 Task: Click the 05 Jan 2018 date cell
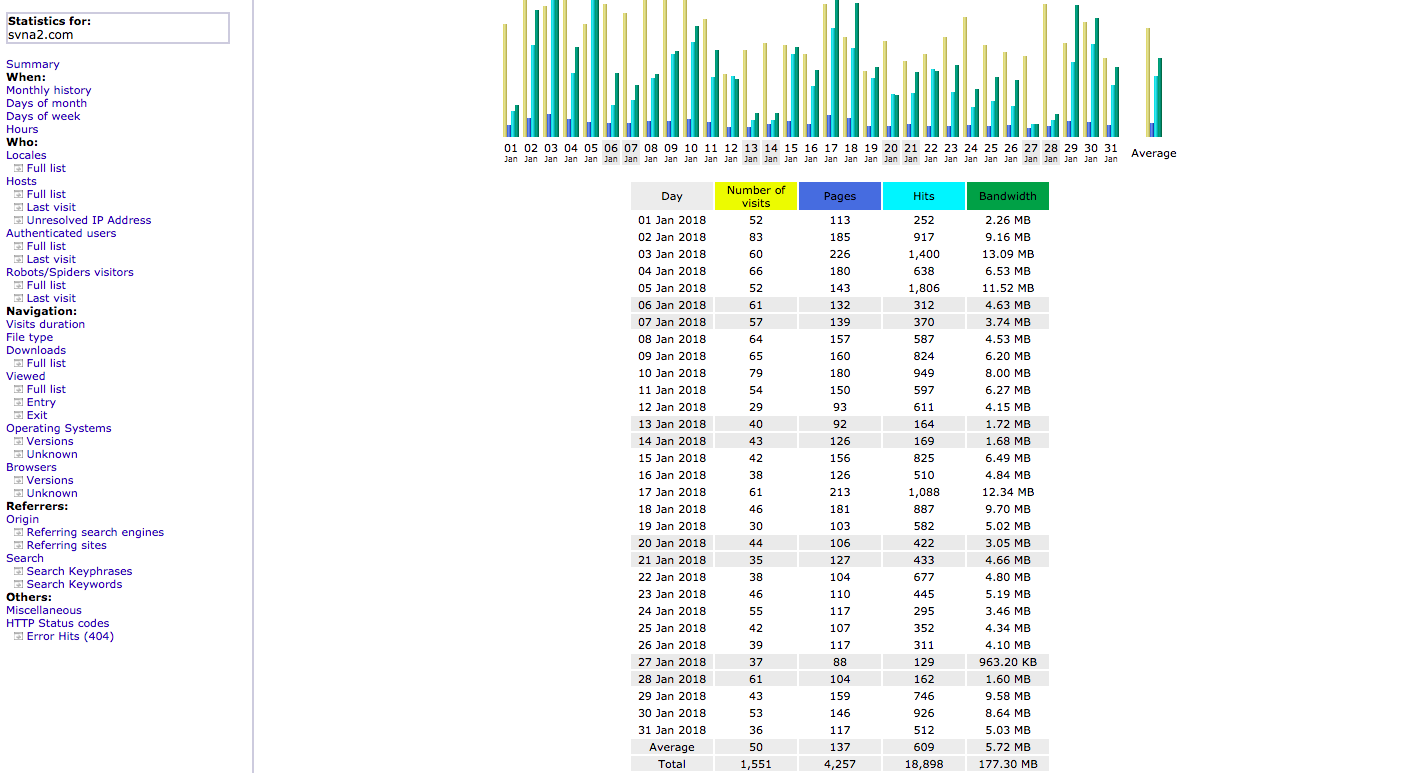click(672, 288)
